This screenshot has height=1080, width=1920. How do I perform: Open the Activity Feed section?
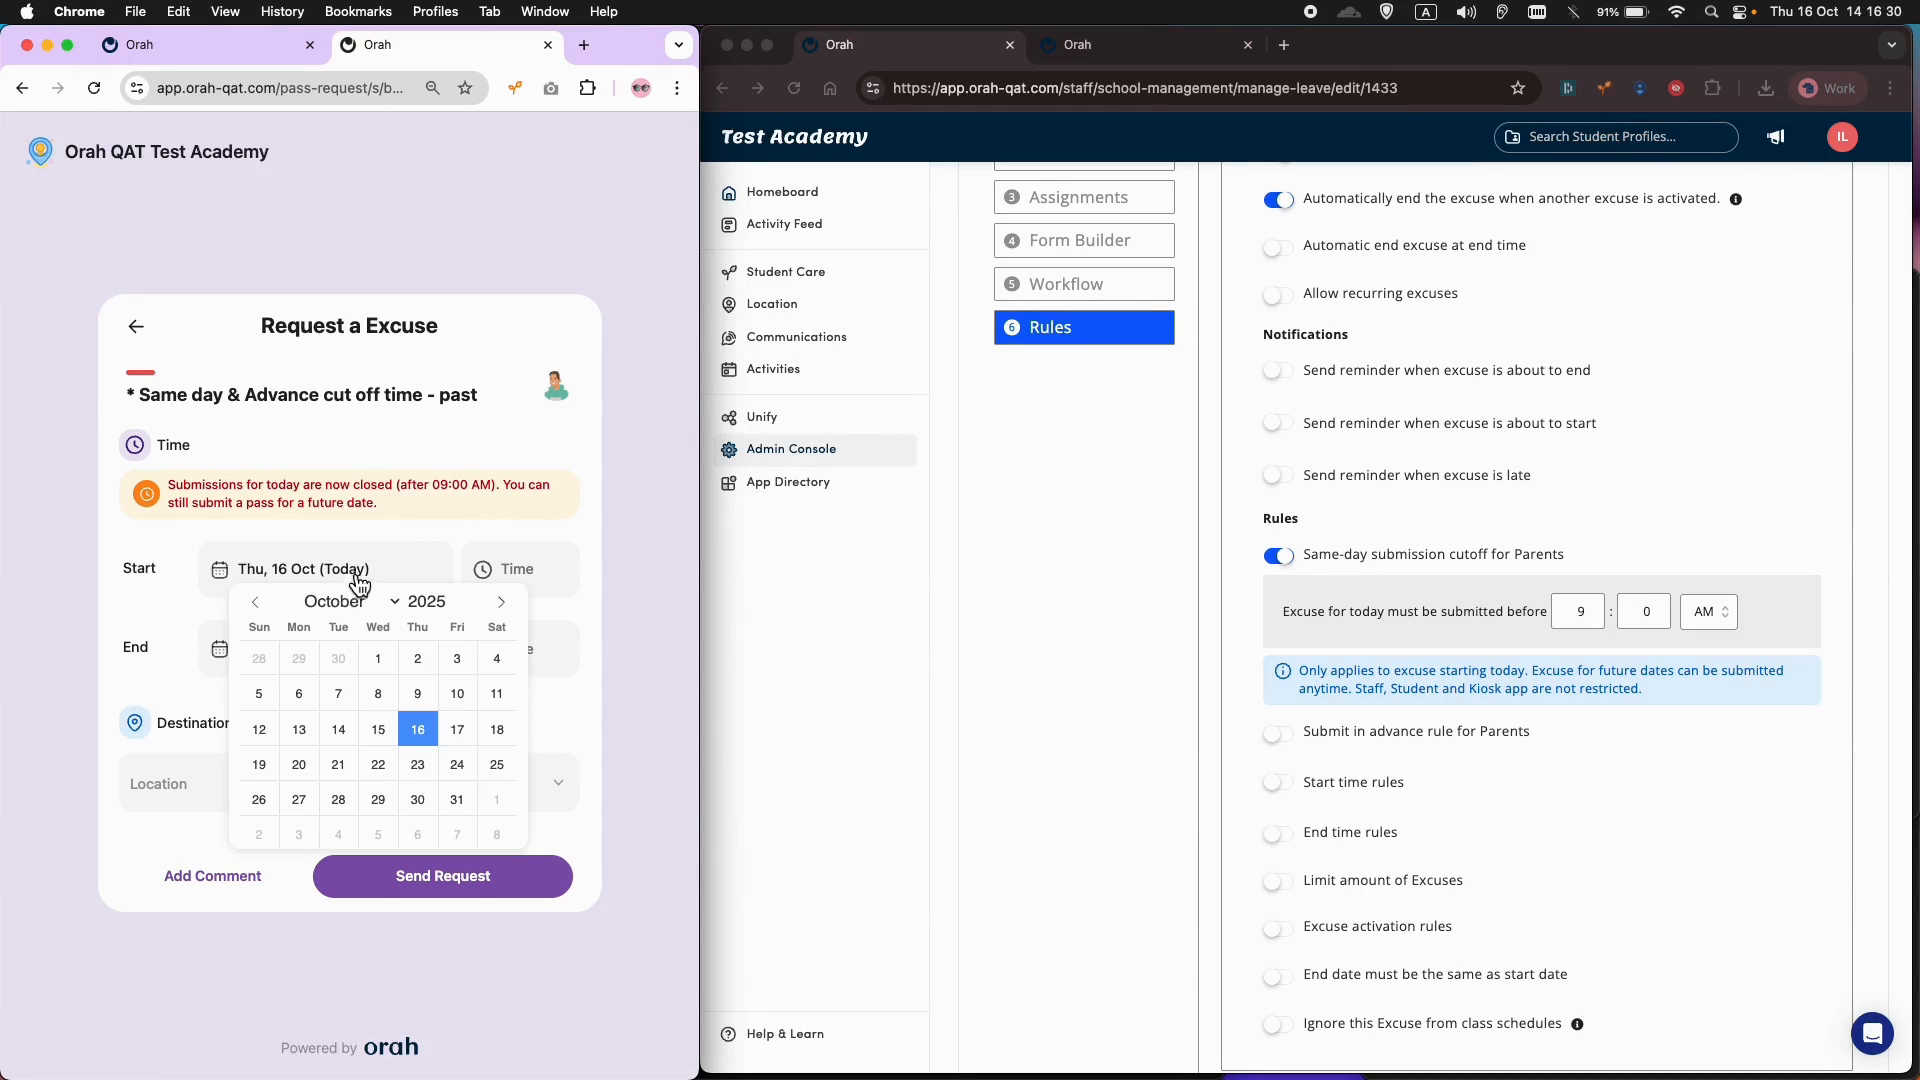click(784, 224)
